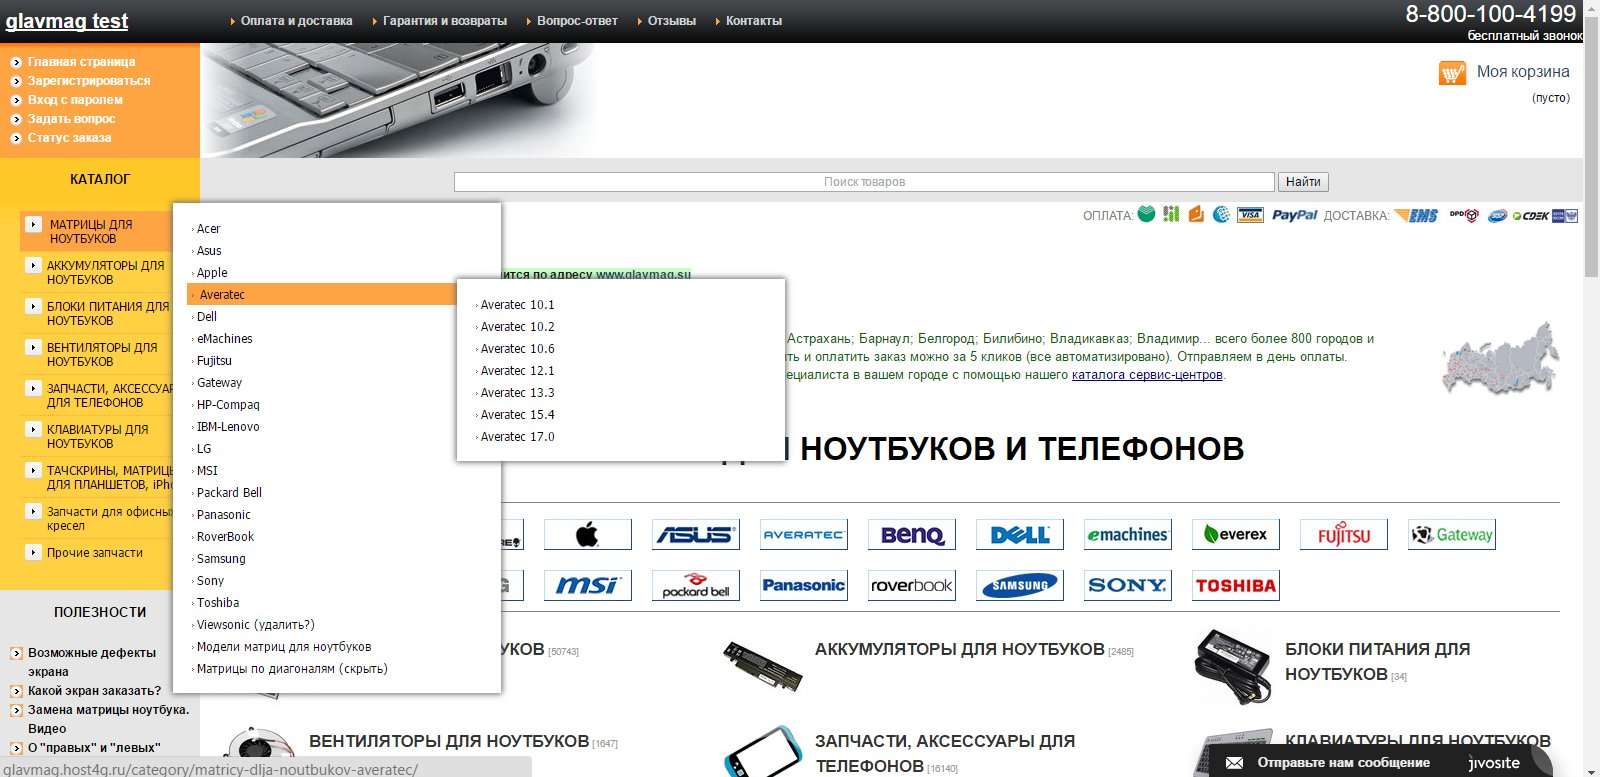Viewport: 1600px width, 777px height.
Task: Open the Вход с паролем link
Action: 75,100
